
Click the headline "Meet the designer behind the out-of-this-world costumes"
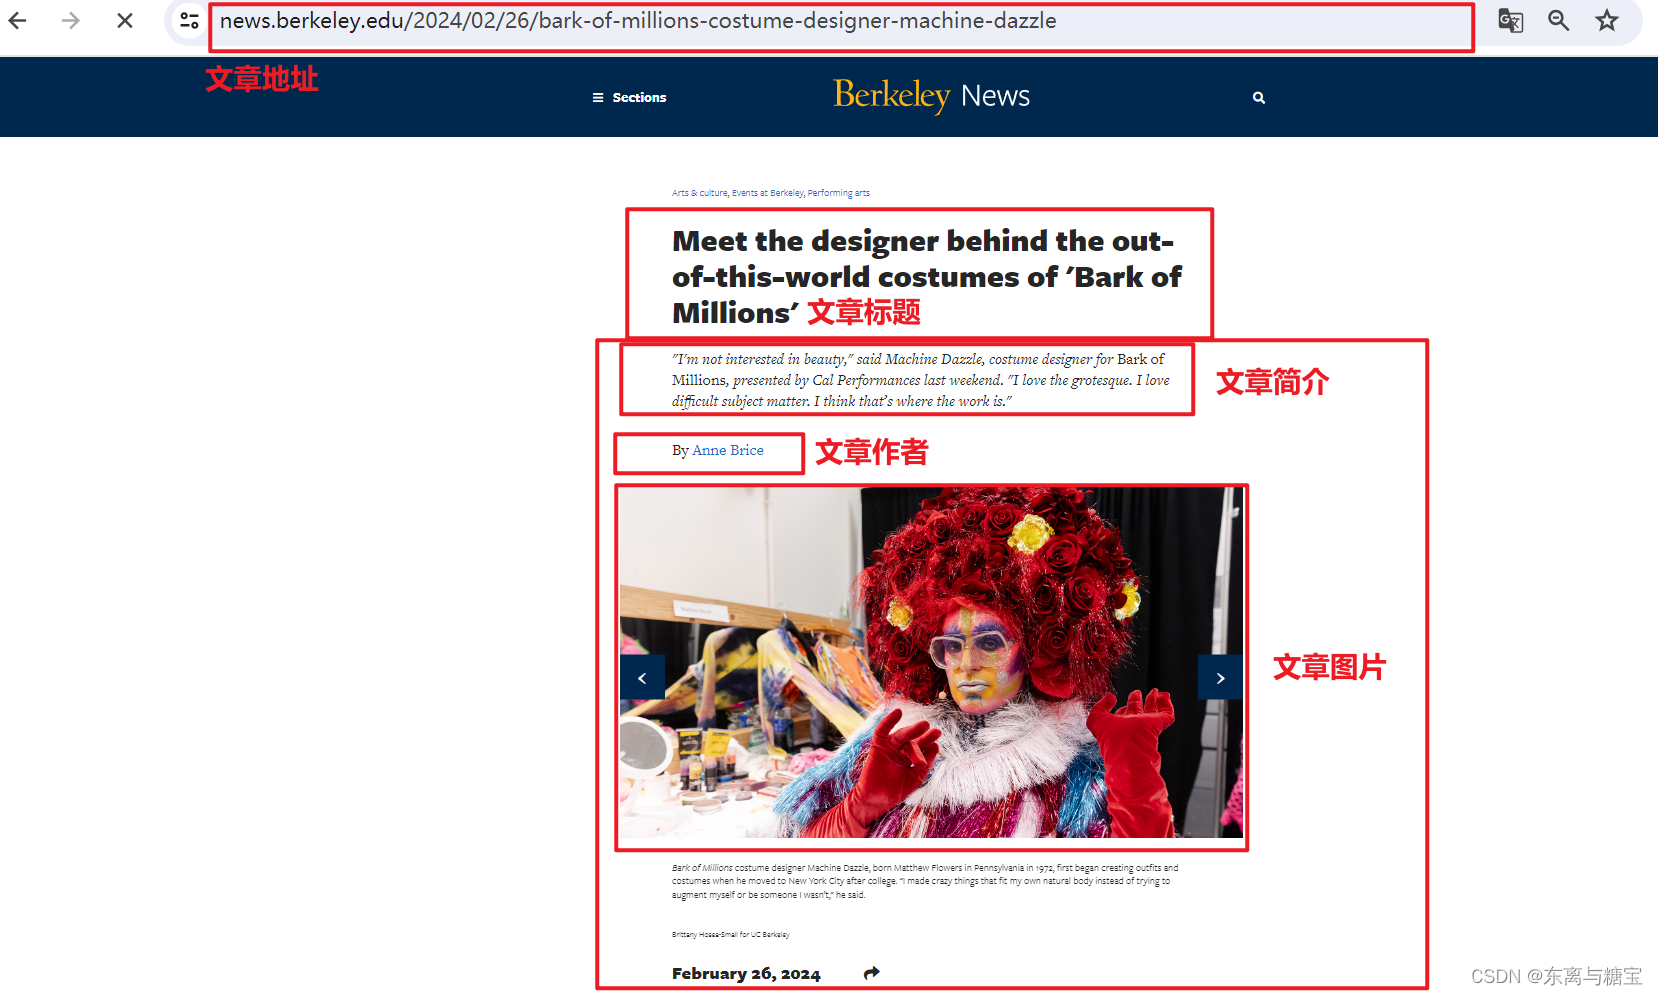[926, 277]
